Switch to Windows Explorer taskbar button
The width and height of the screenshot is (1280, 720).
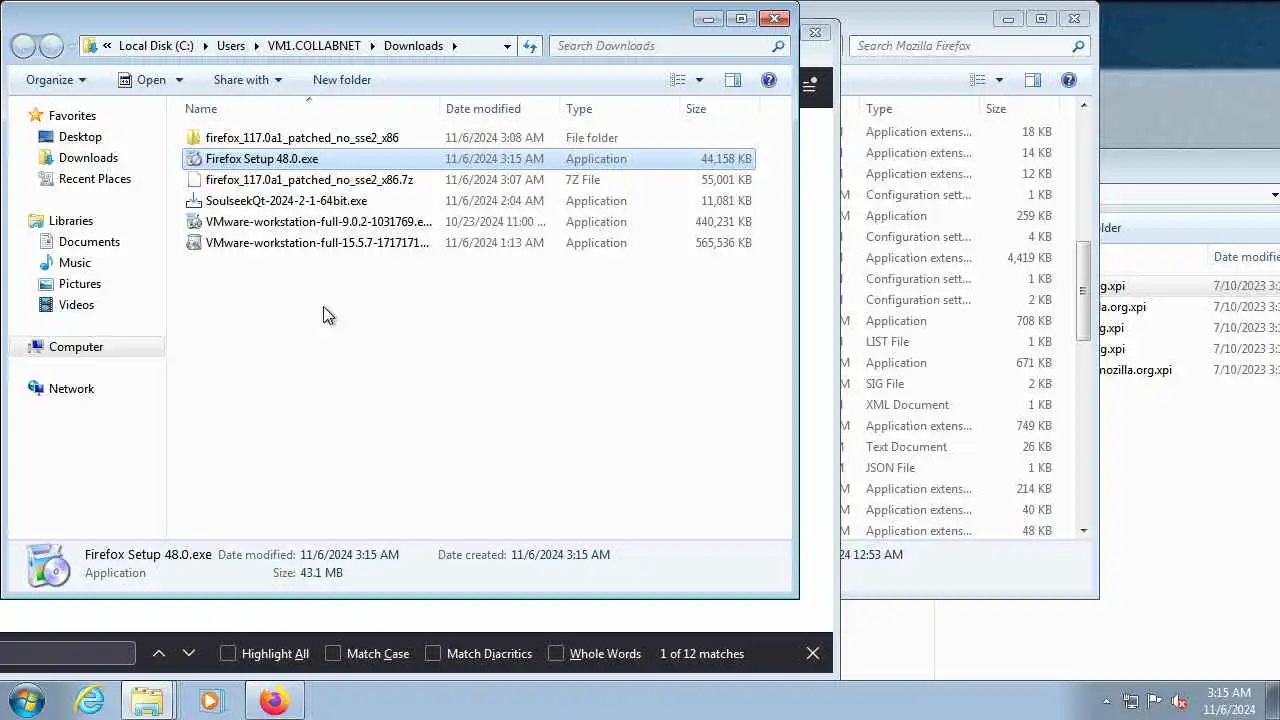click(147, 700)
